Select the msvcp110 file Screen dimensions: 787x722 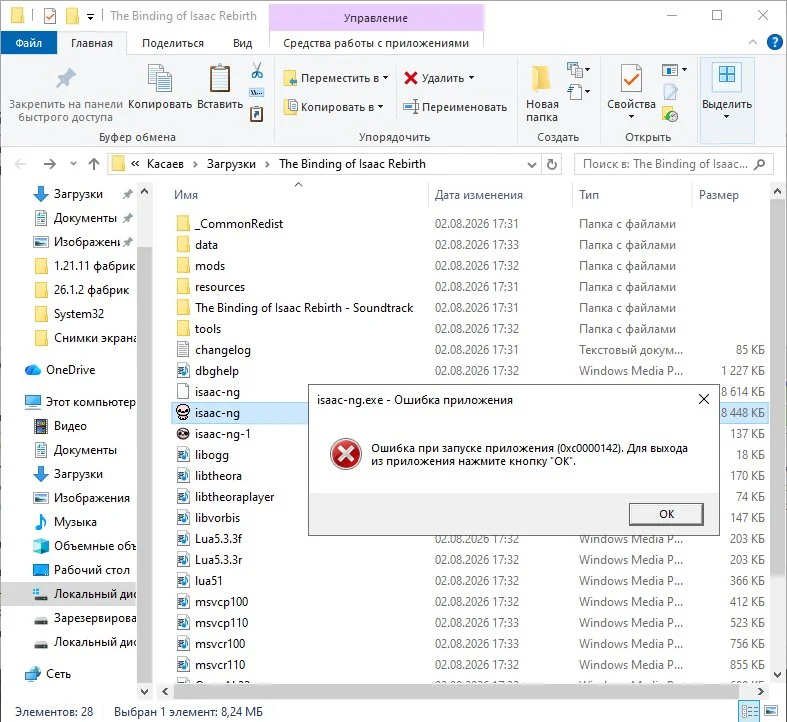click(221, 623)
